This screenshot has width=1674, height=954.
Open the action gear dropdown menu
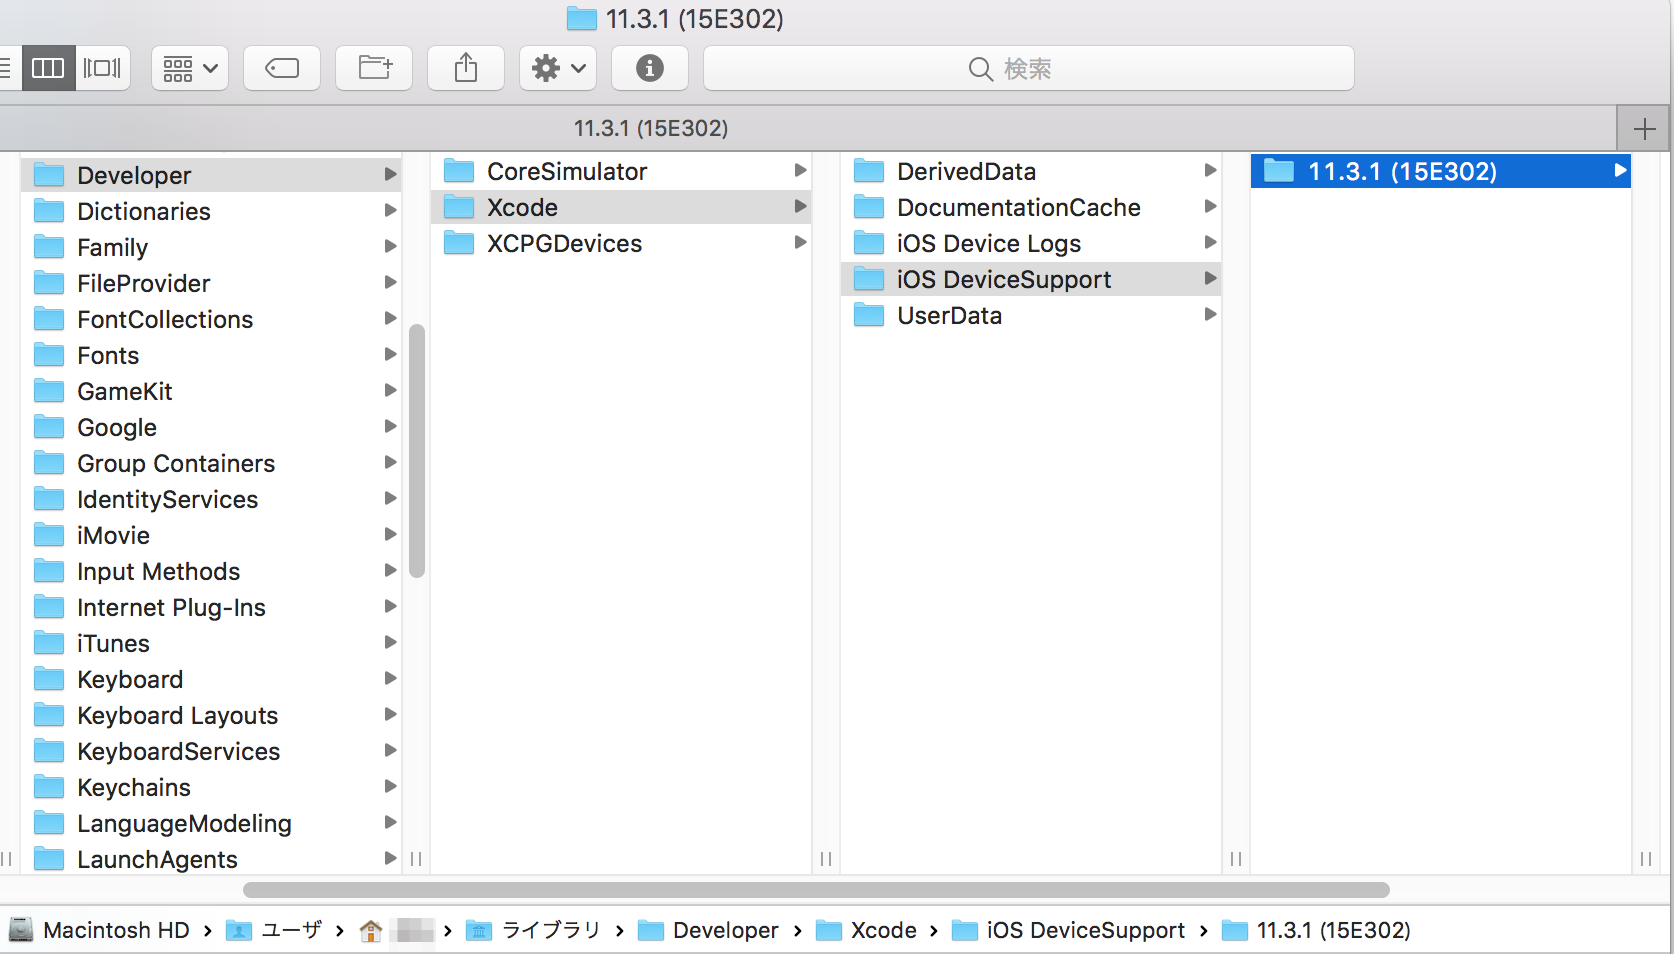point(556,68)
